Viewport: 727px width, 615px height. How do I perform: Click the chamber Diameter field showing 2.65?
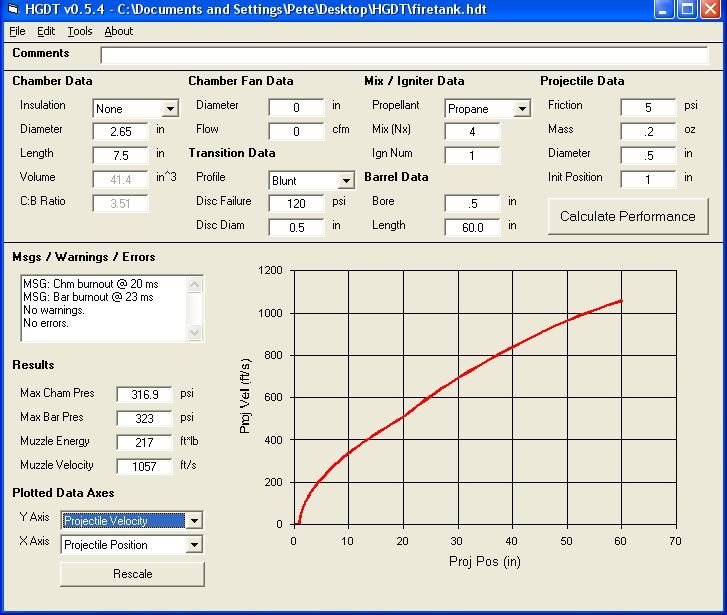121,132
